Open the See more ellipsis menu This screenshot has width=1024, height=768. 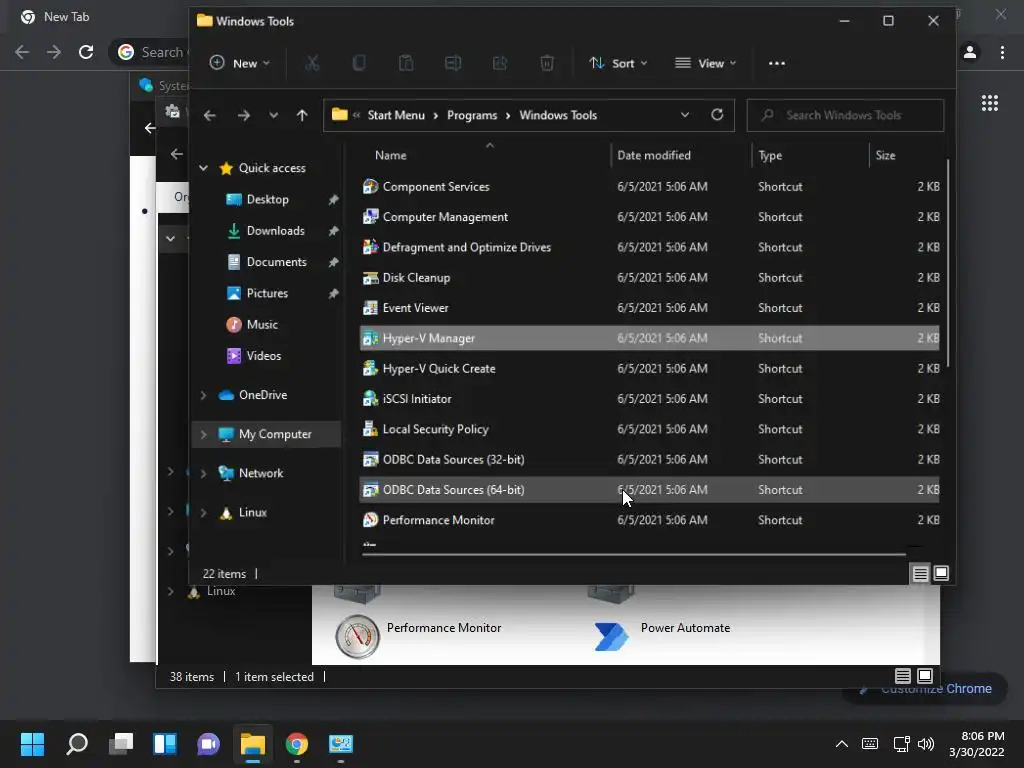[x=776, y=63]
